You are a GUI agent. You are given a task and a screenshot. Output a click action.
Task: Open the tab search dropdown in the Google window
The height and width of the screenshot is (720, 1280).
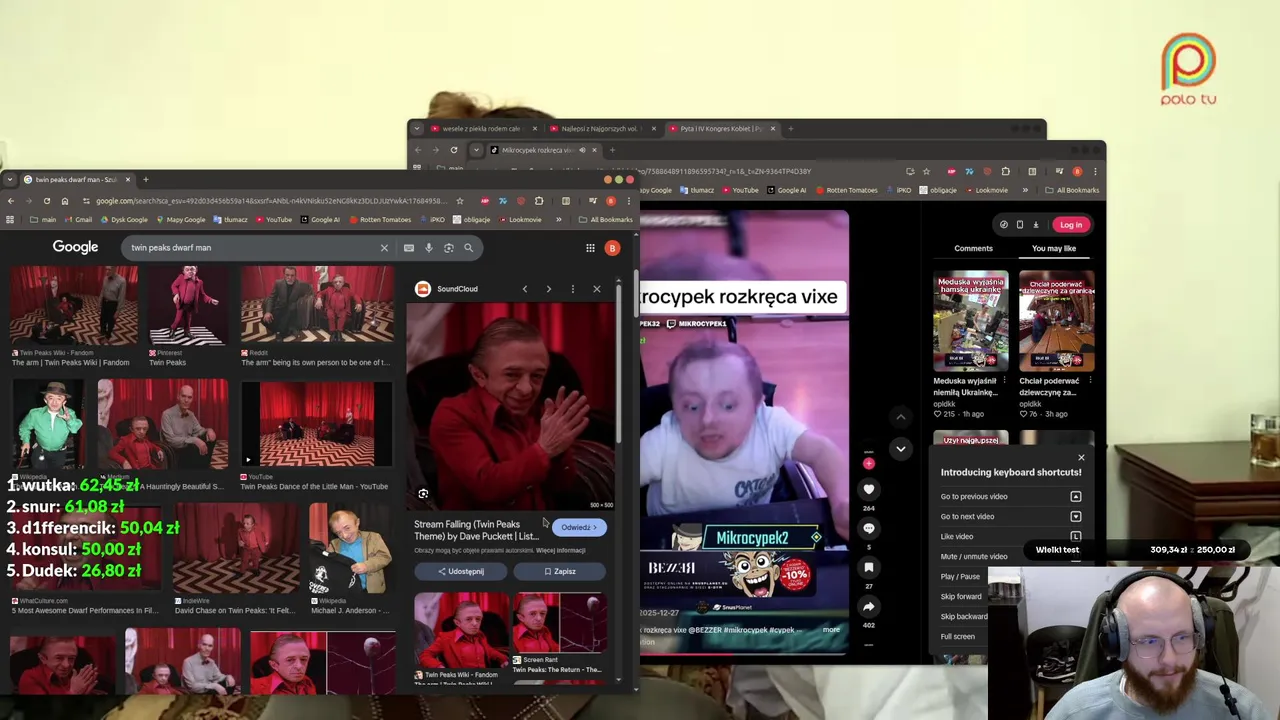[10, 180]
